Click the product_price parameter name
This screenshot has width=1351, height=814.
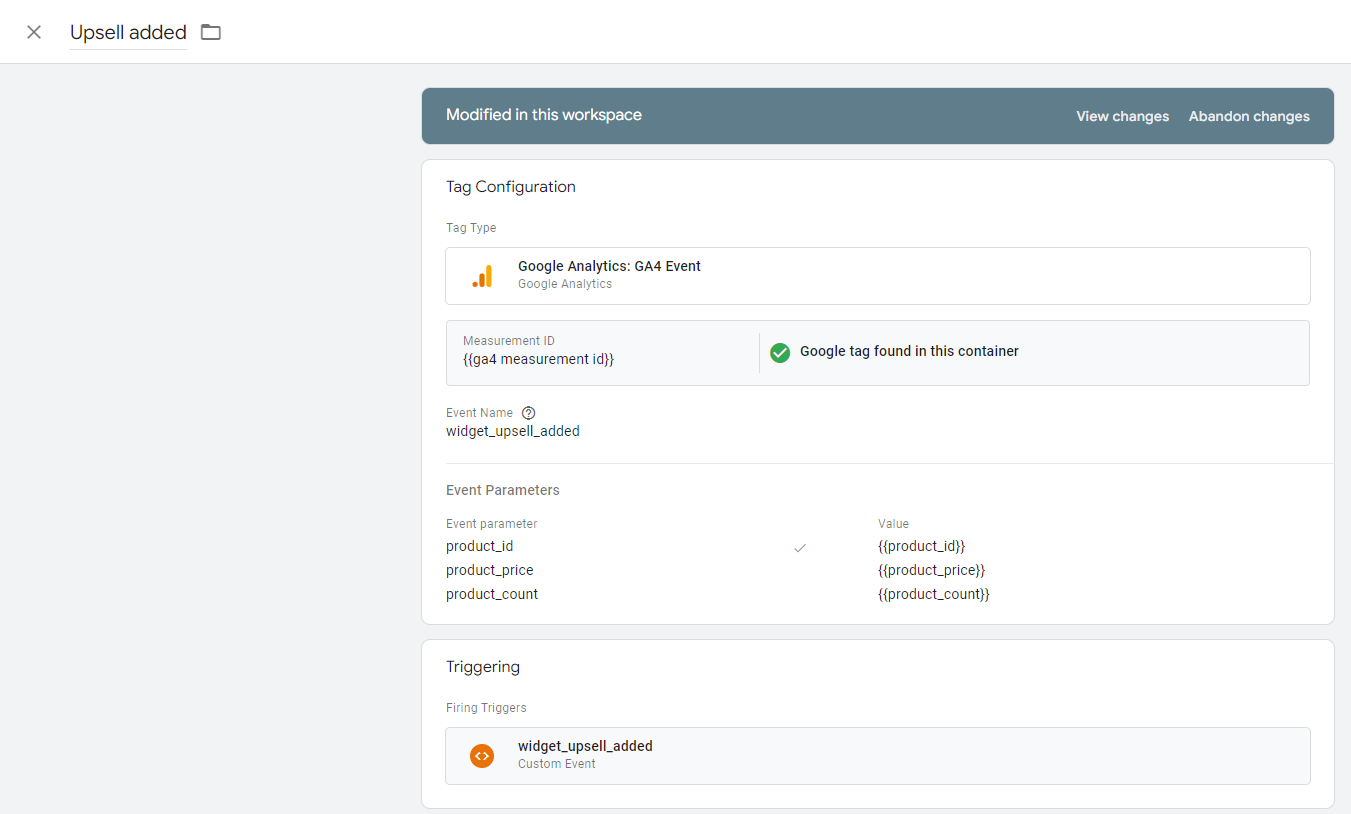pyautogui.click(x=489, y=570)
